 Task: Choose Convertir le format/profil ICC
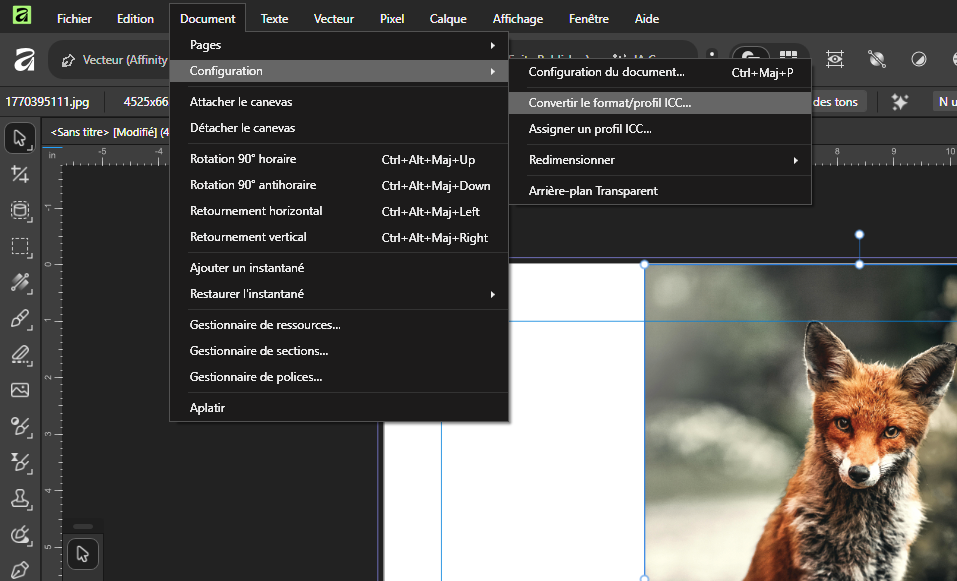pos(609,102)
